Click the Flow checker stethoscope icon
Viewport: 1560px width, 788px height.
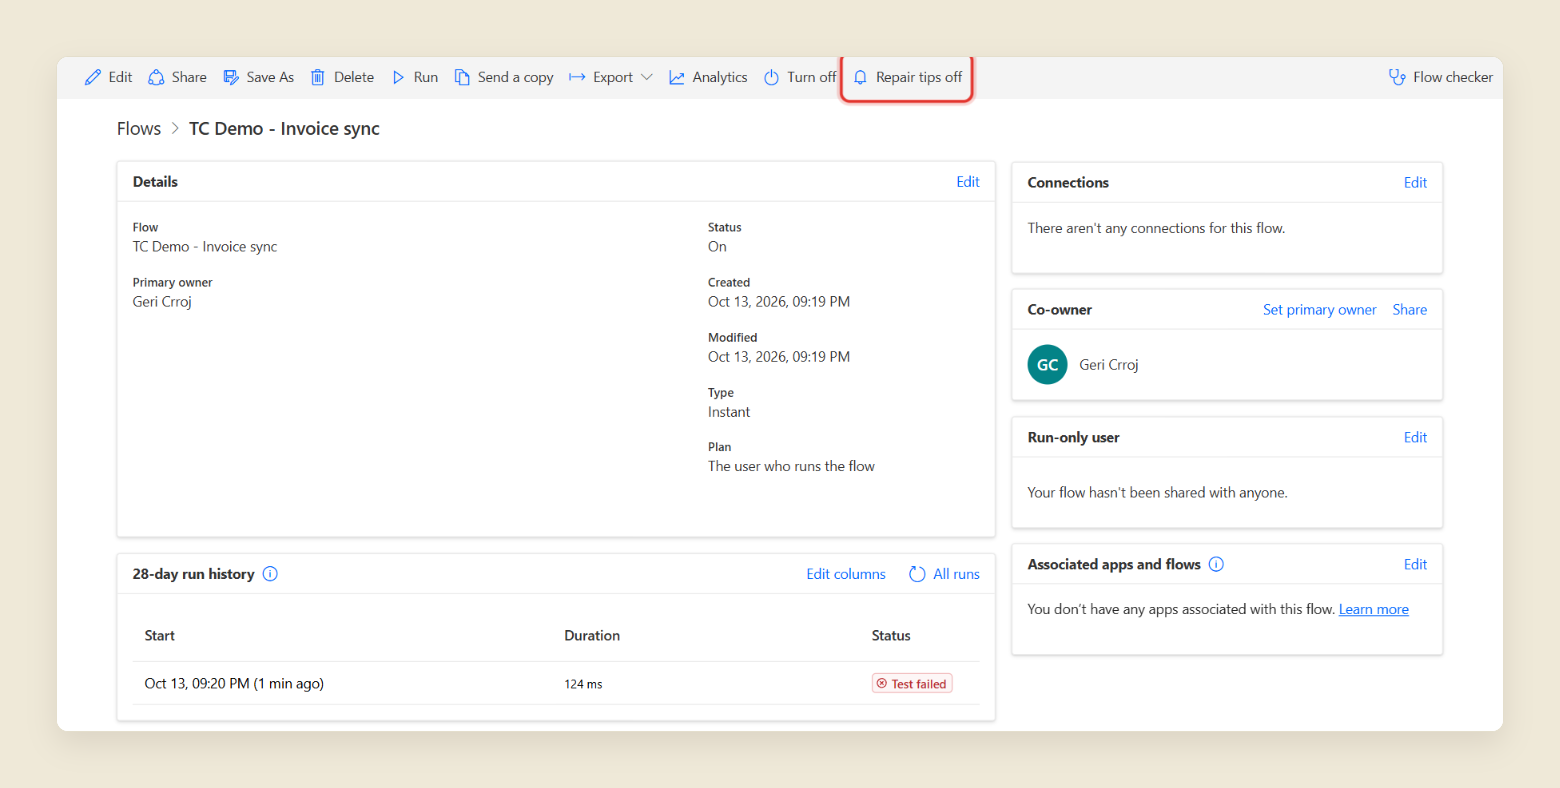point(1397,77)
